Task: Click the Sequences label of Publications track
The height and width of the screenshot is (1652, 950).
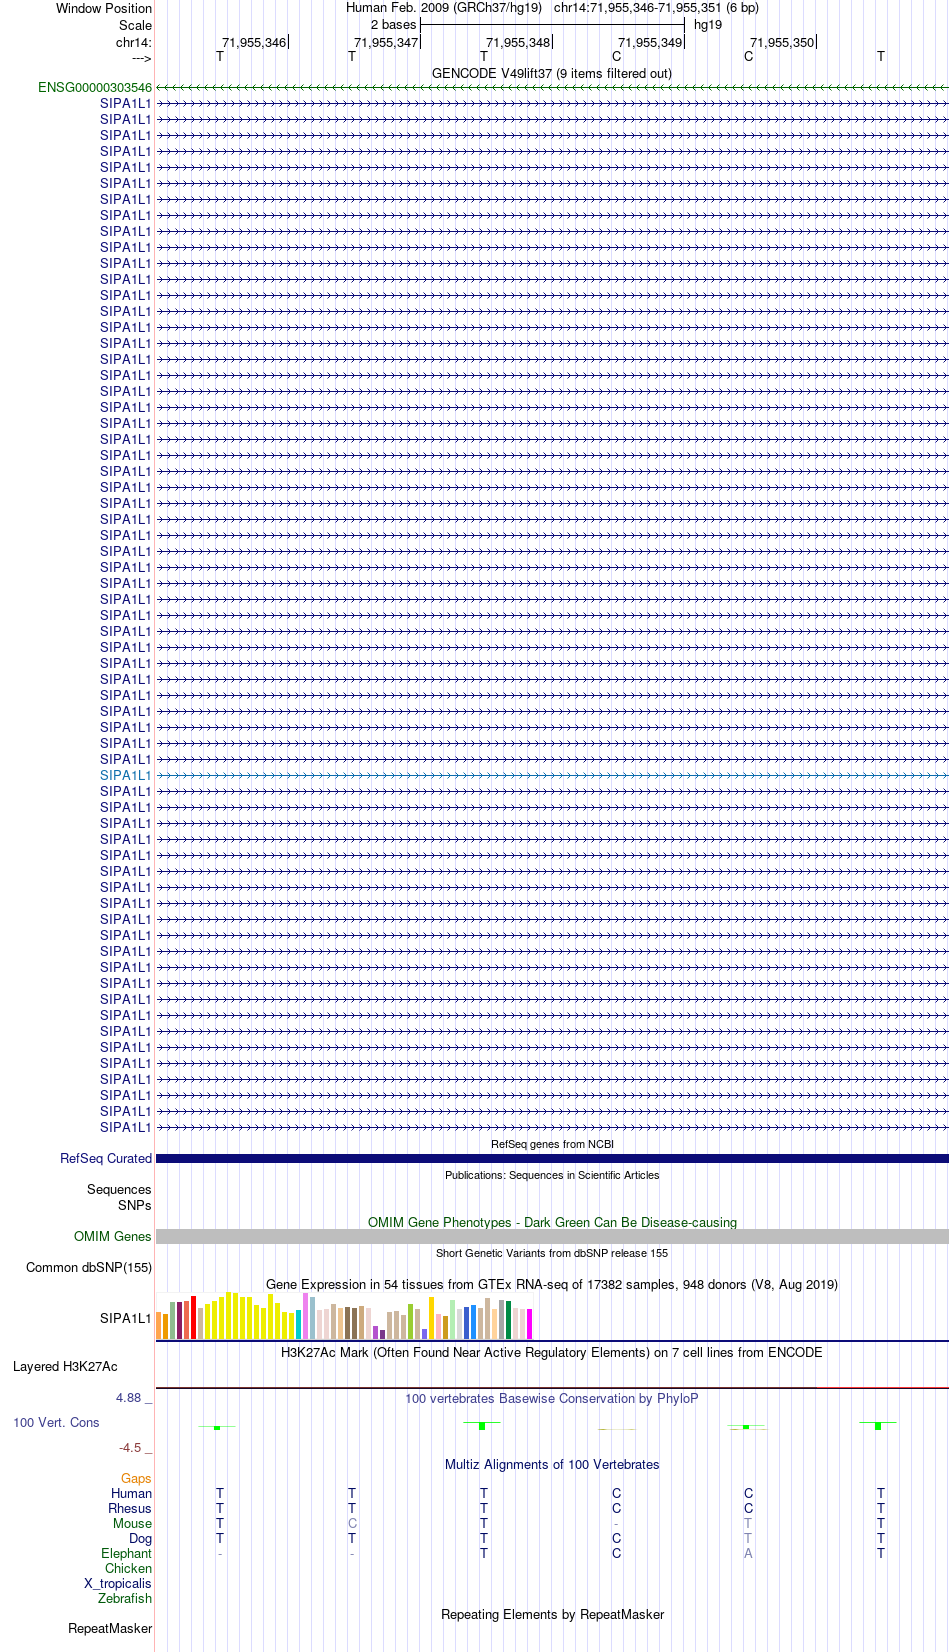Action: coord(119,1190)
